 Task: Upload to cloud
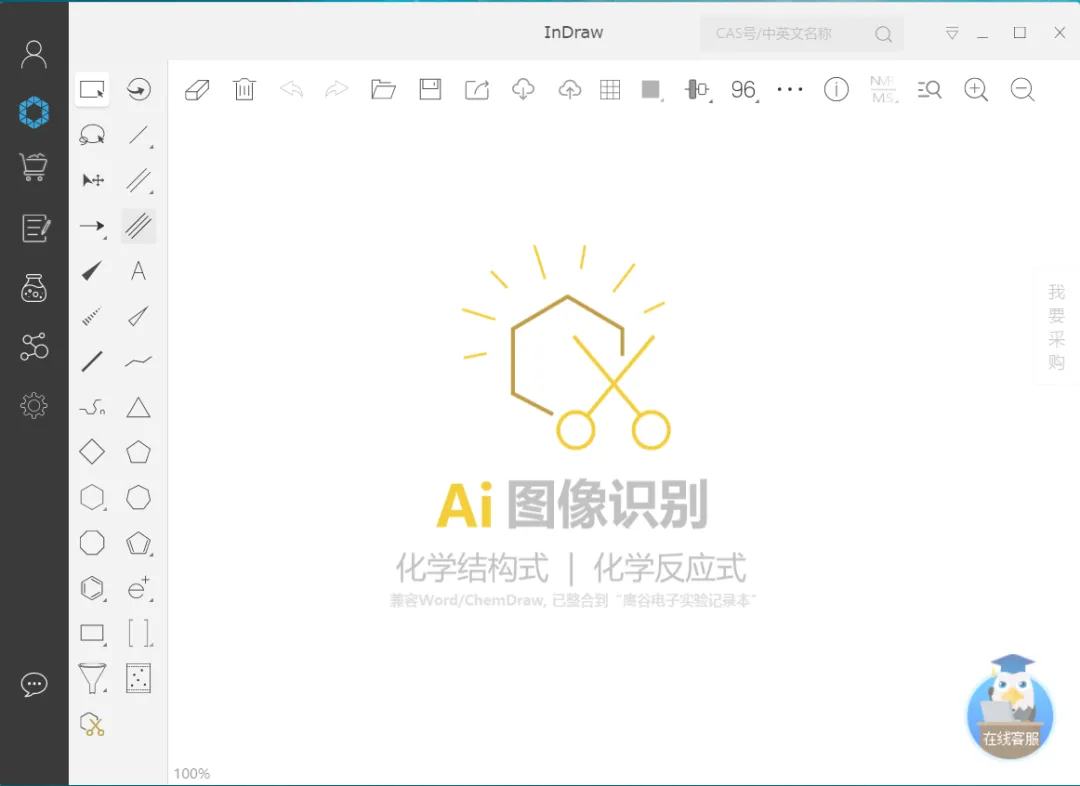click(x=570, y=90)
